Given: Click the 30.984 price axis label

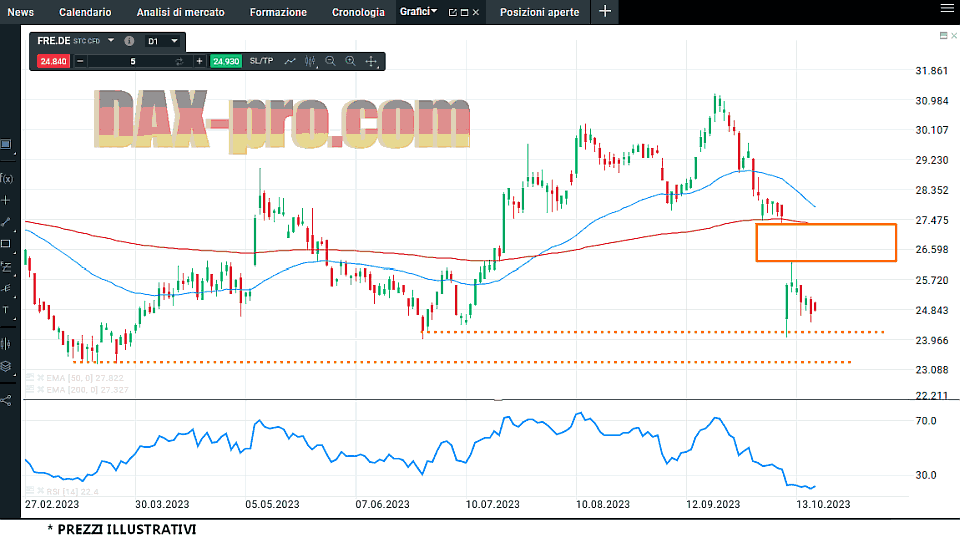Looking at the screenshot, I should click(932, 101).
